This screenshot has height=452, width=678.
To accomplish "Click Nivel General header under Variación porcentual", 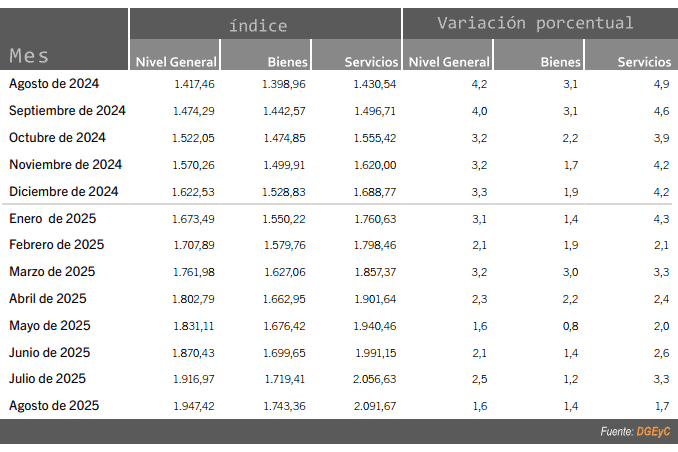I will (449, 62).
